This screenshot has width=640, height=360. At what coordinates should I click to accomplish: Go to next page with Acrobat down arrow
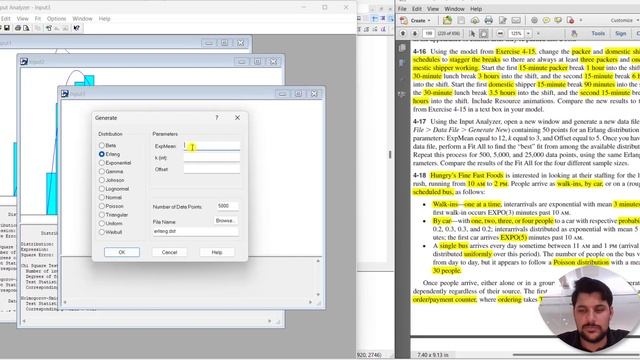coord(415,33)
